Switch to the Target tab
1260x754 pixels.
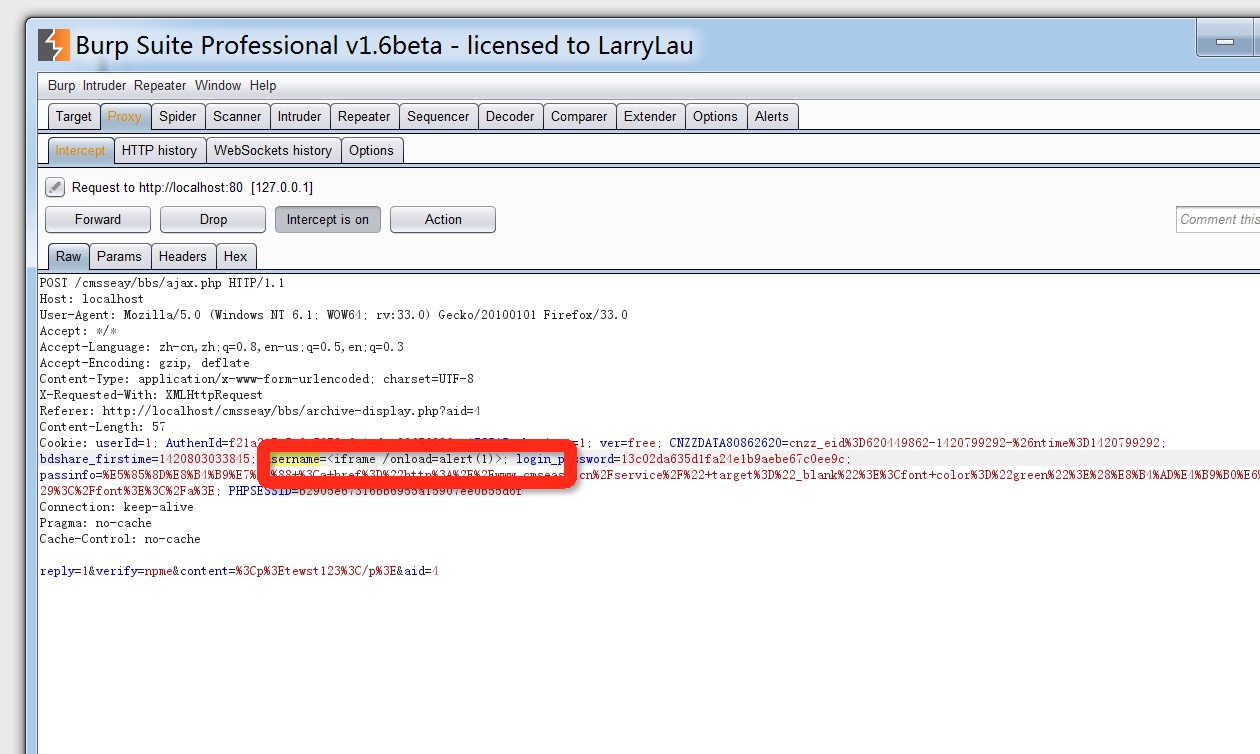pos(74,116)
